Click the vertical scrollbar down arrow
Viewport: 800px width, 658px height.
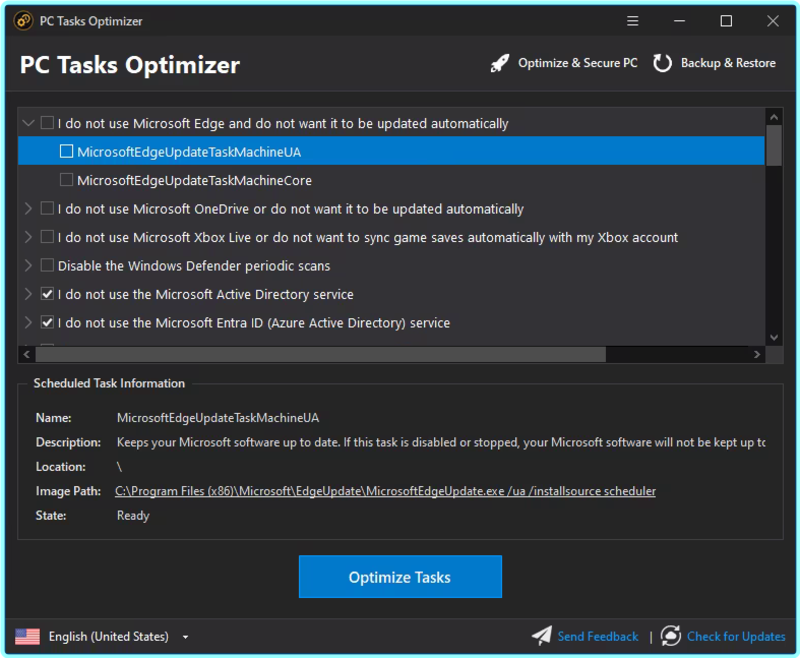click(x=774, y=337)
